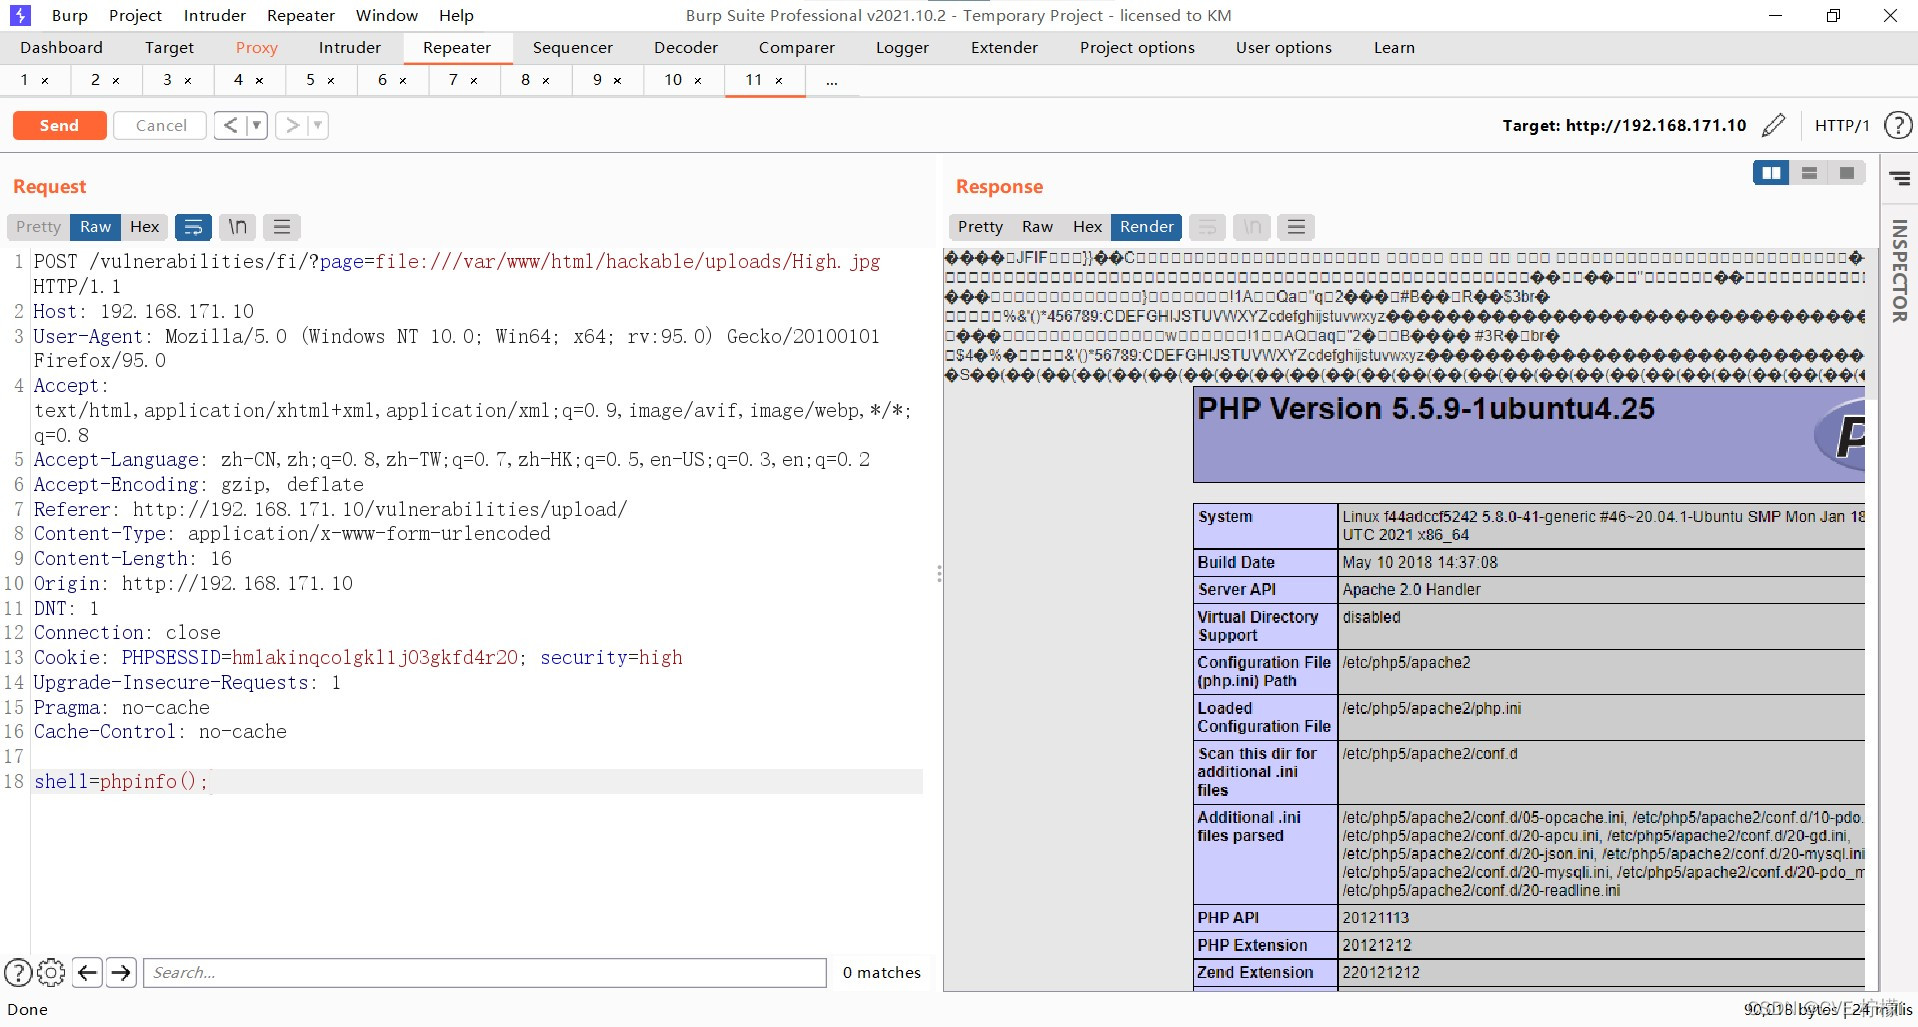This screenshot has height=1027, width=1918.
Task: Select side-by-side layout view
Action: [x=1771, y=173]
